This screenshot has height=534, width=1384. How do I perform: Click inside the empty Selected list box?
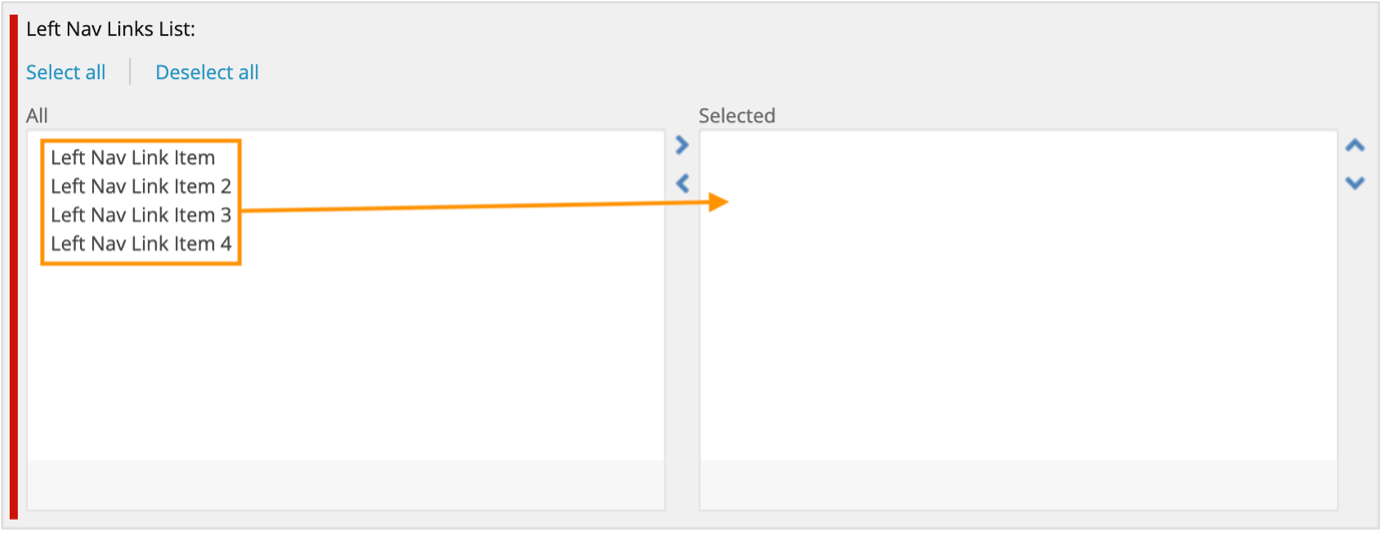pos(1018,320)
